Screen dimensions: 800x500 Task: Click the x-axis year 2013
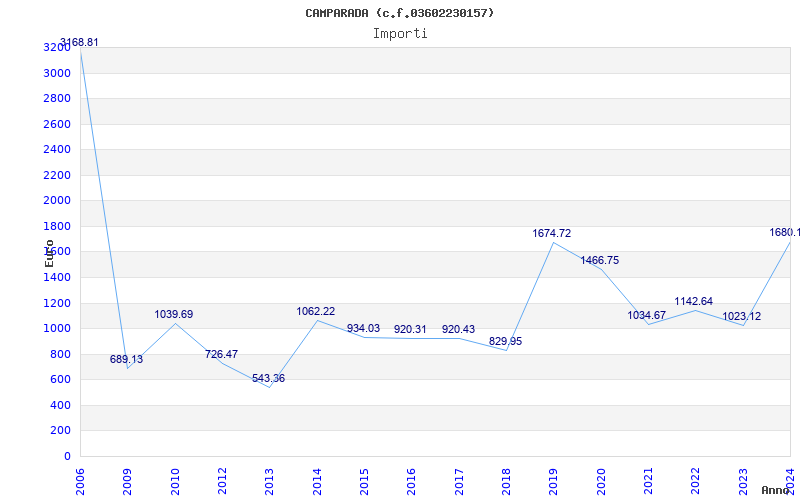269,482
